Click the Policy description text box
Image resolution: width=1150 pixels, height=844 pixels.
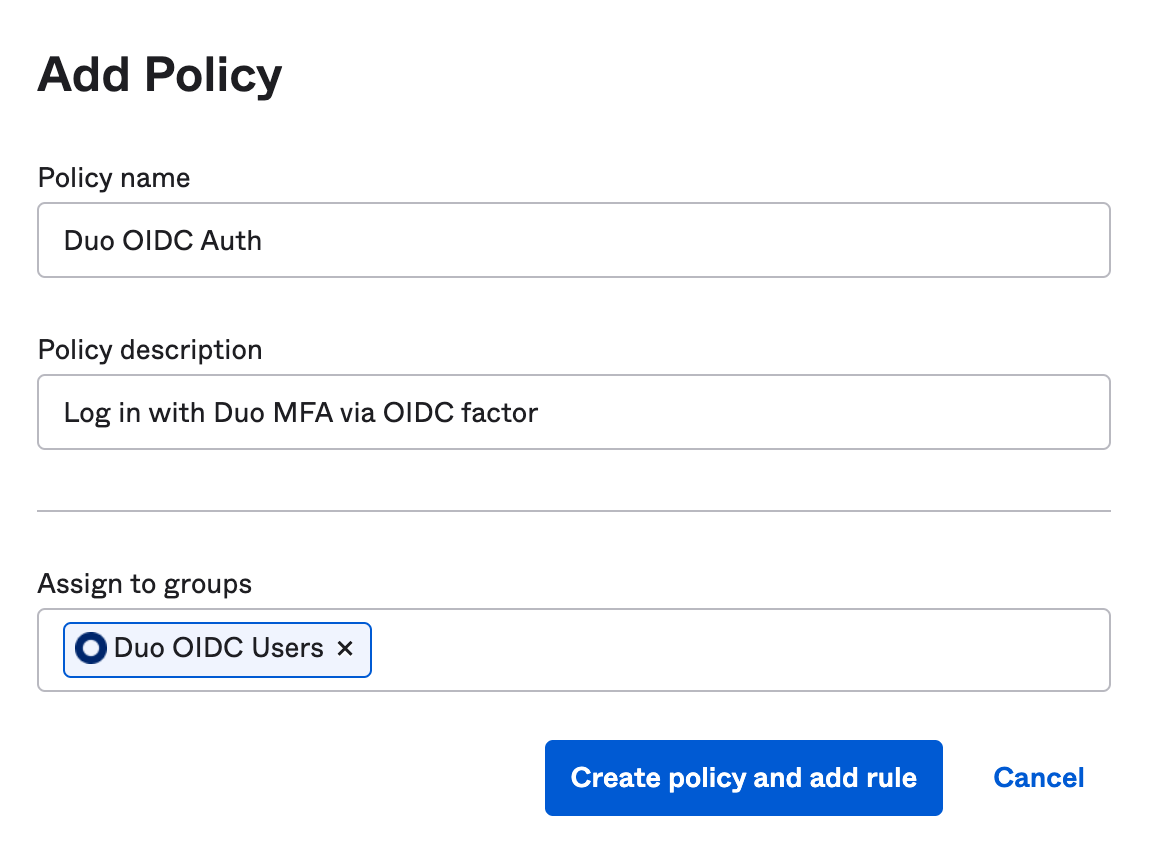573,412
